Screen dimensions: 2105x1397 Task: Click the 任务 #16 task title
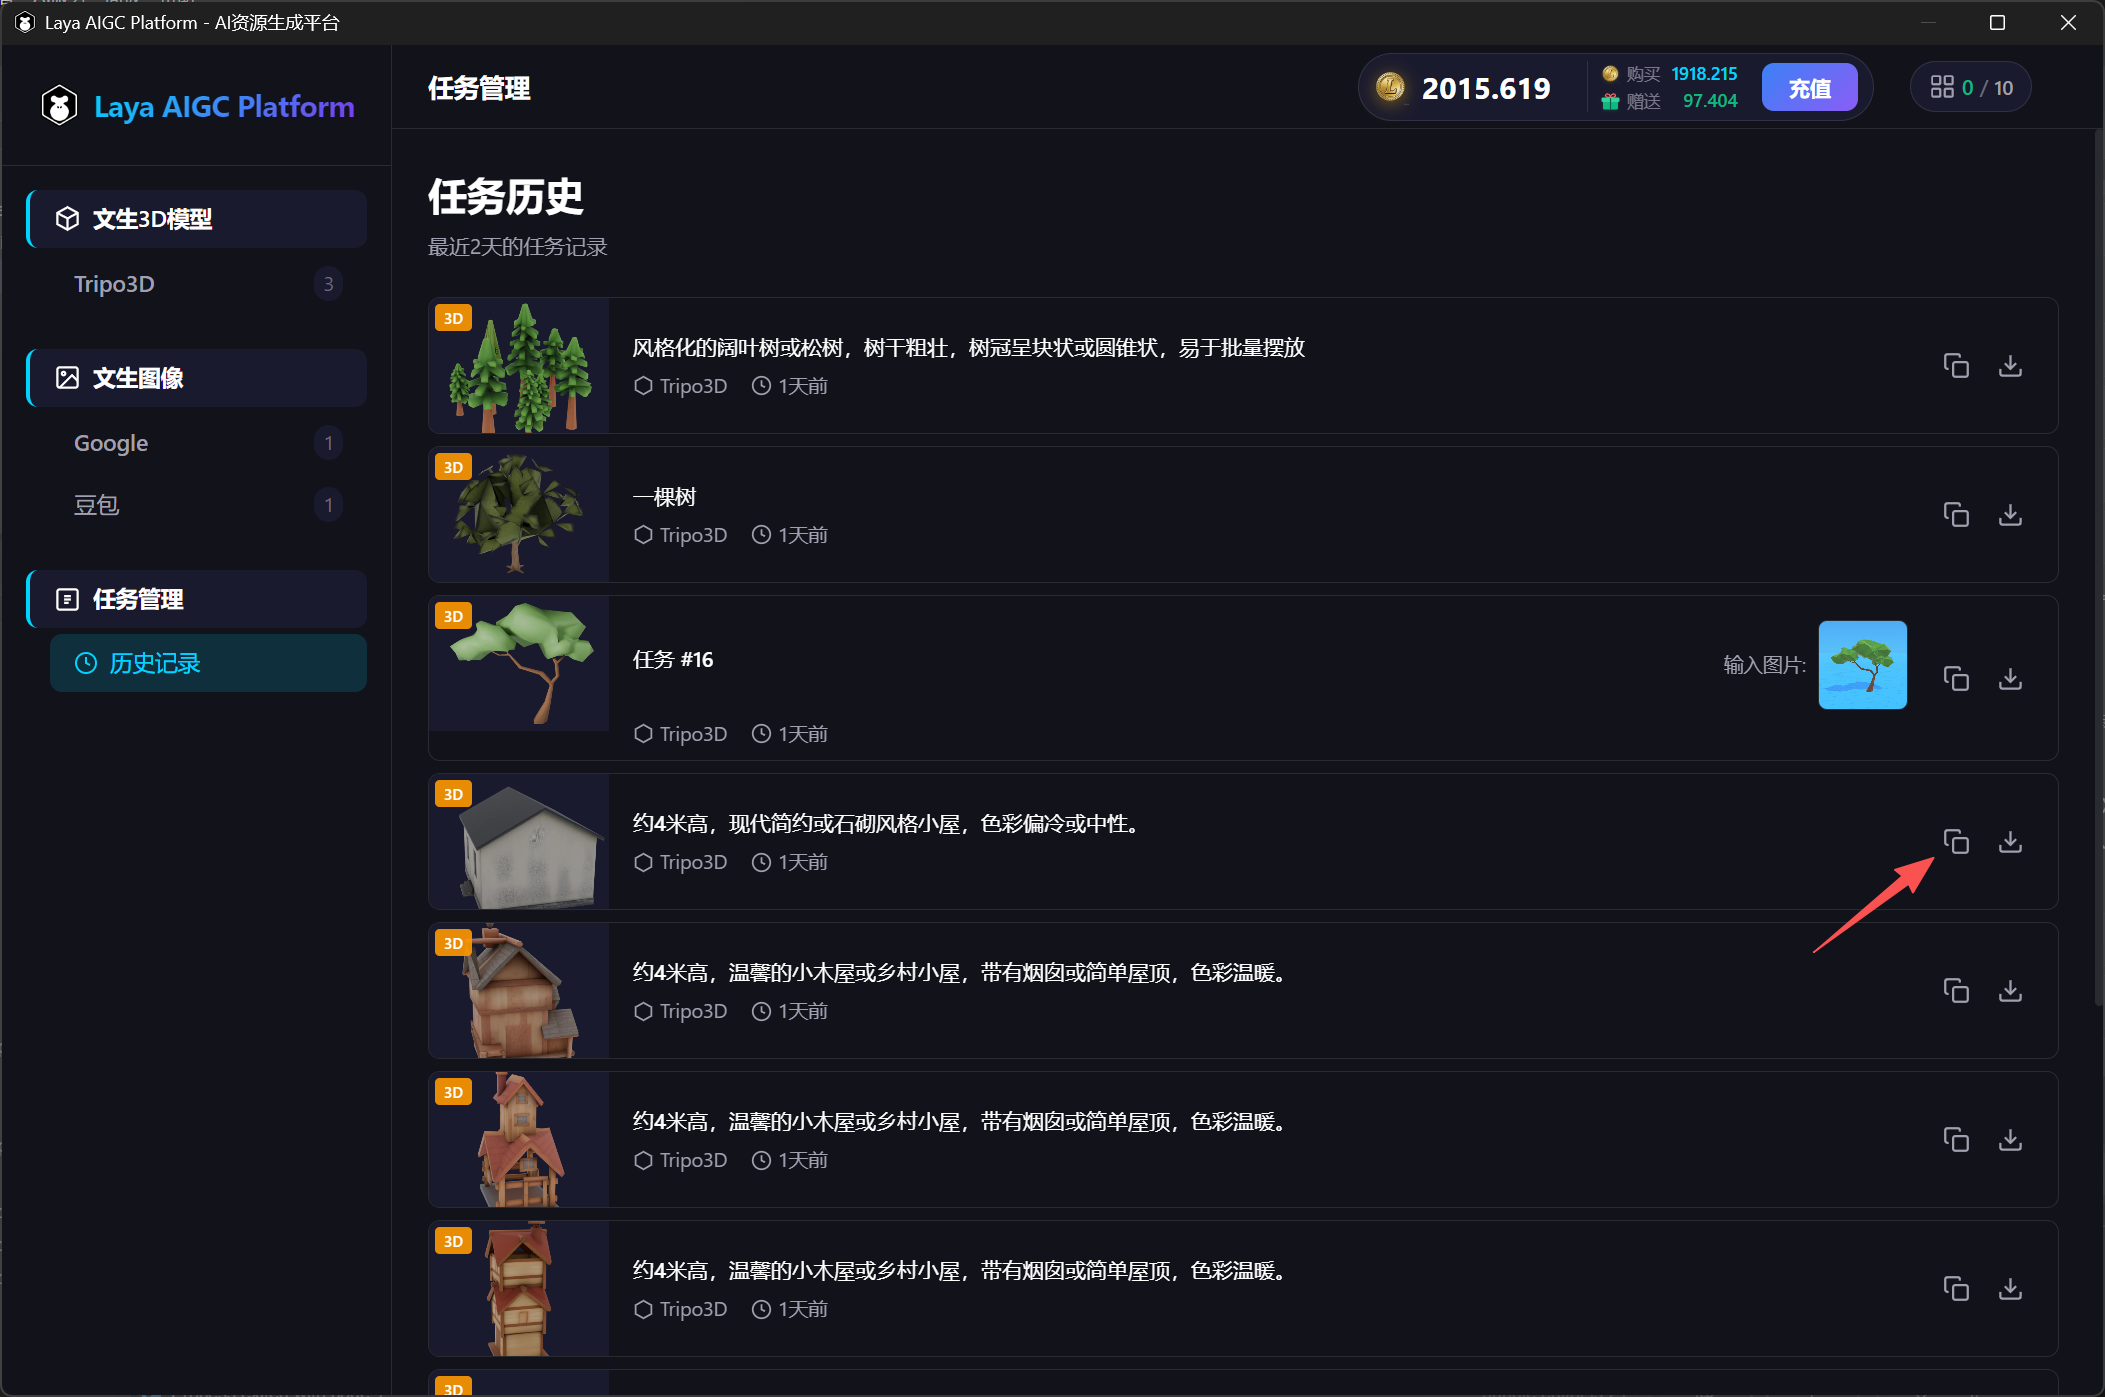pos(673,660)
